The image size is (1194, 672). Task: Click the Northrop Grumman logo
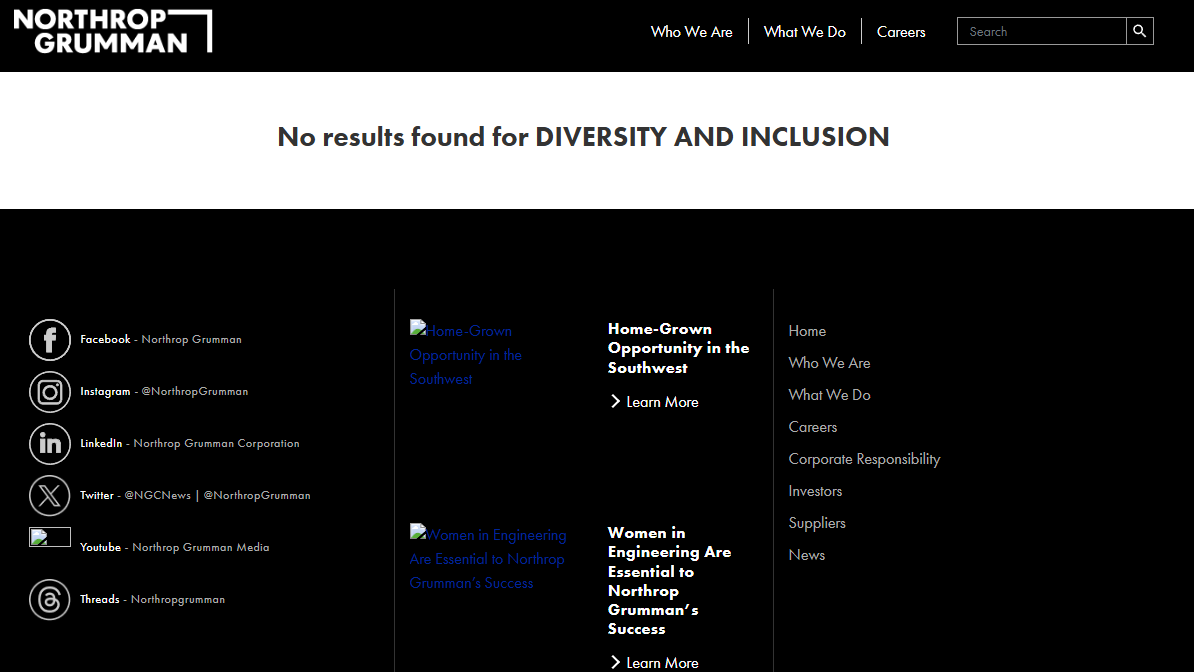[112, 31]
